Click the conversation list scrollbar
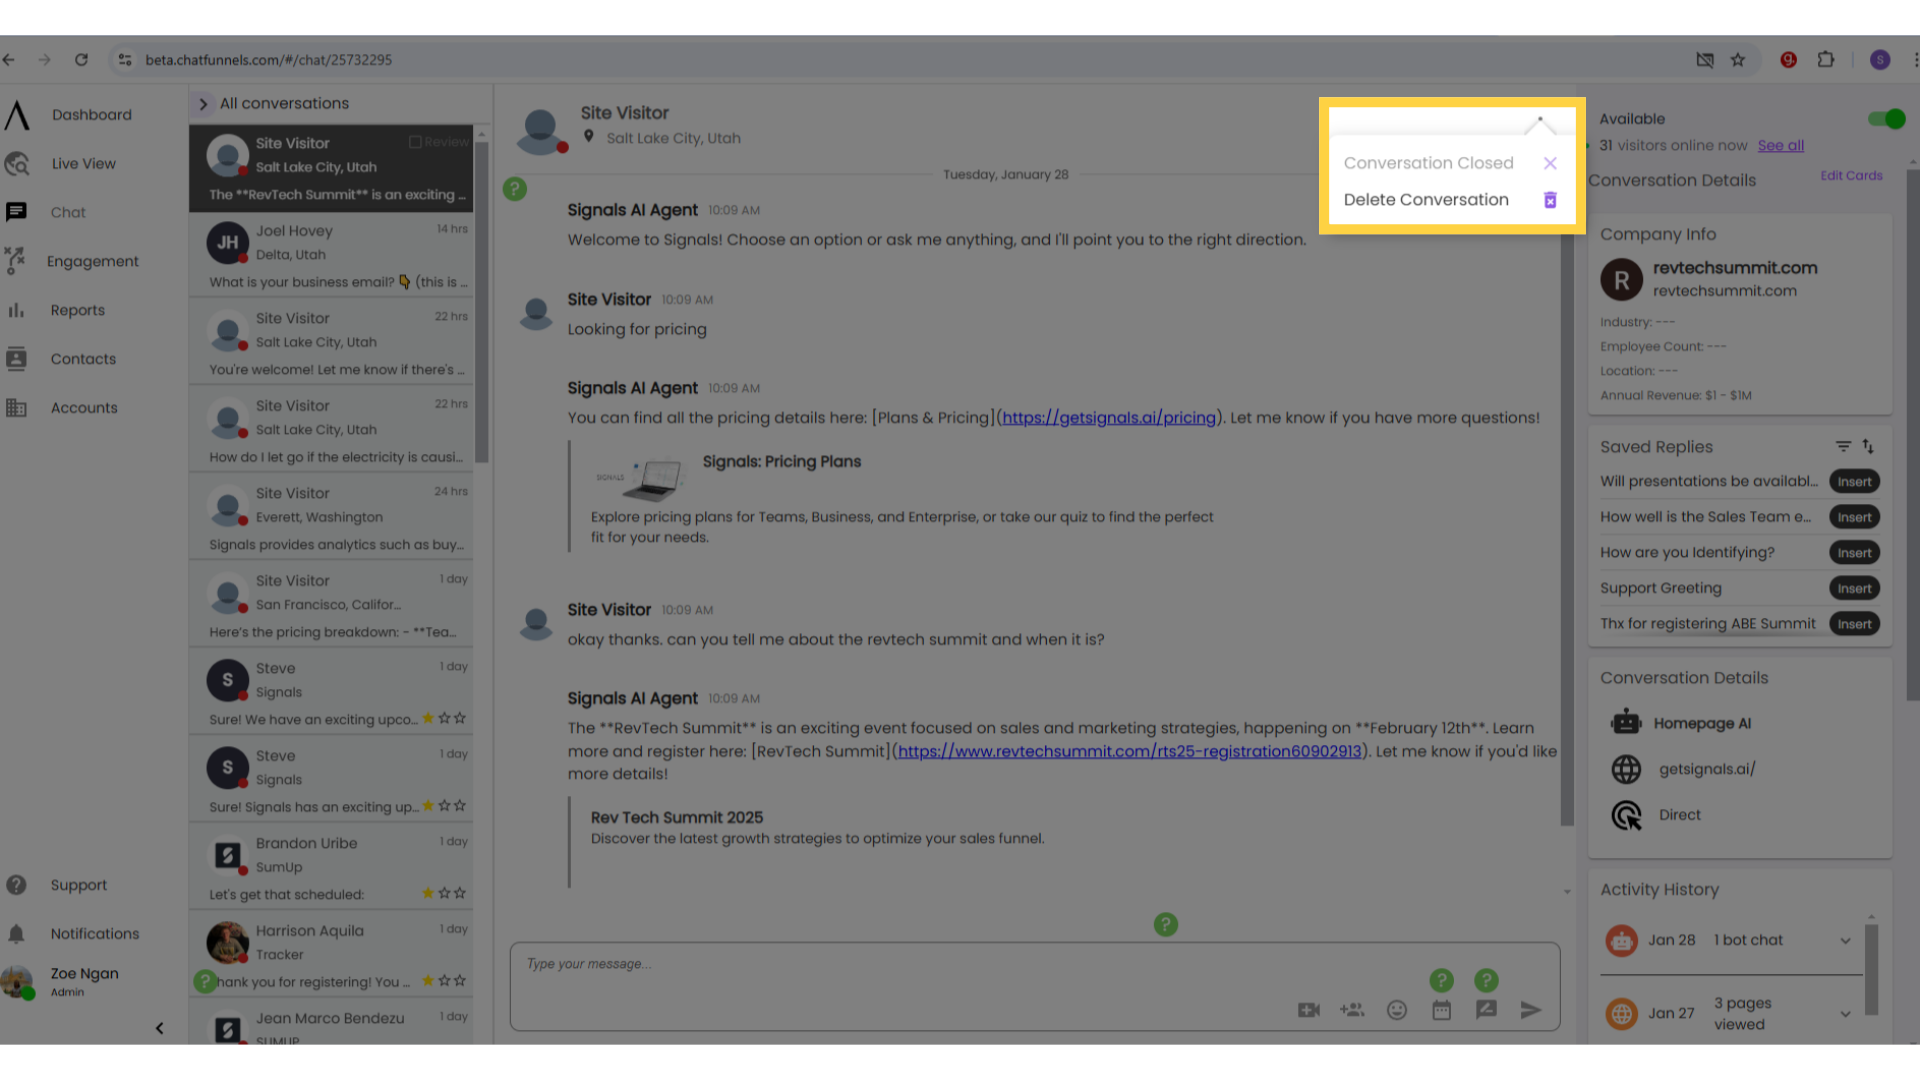This screenshot has height=1080, width=1920. [x=482, y=300]
